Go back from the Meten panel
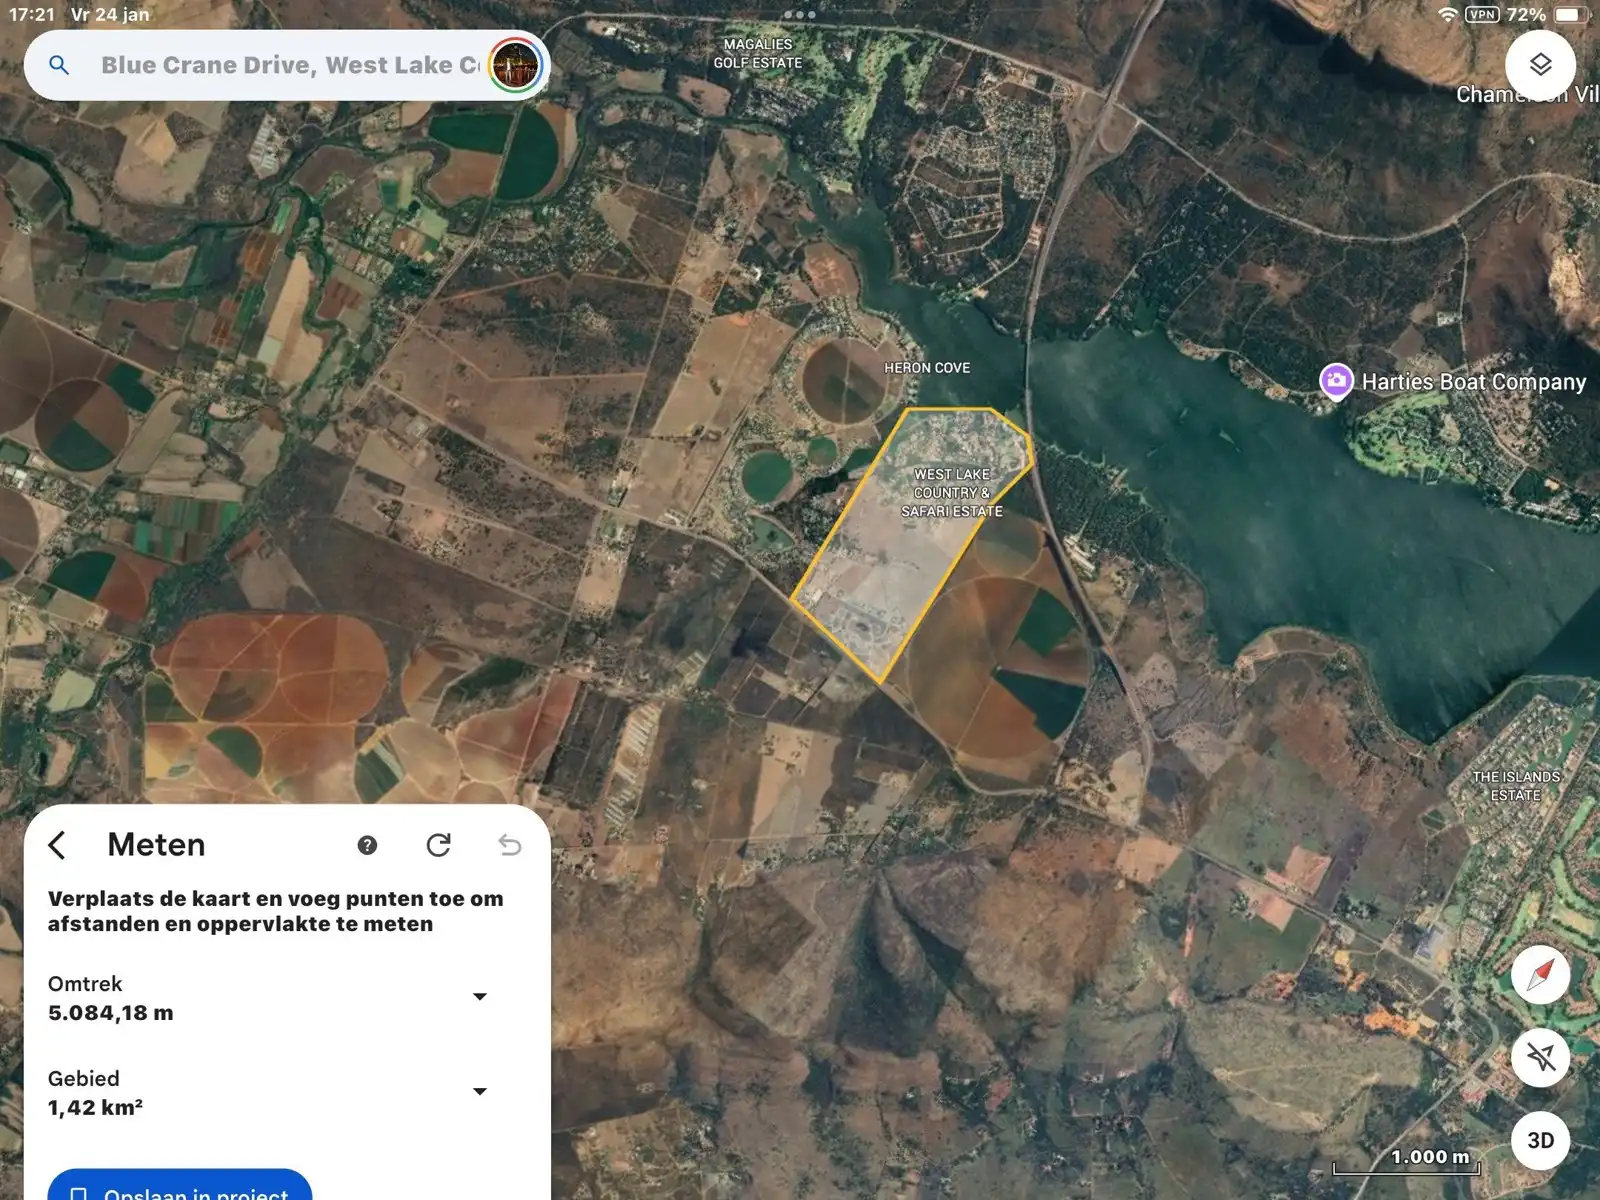The height and width of the screenshot is (1200, 1600). tap(58, 845)
